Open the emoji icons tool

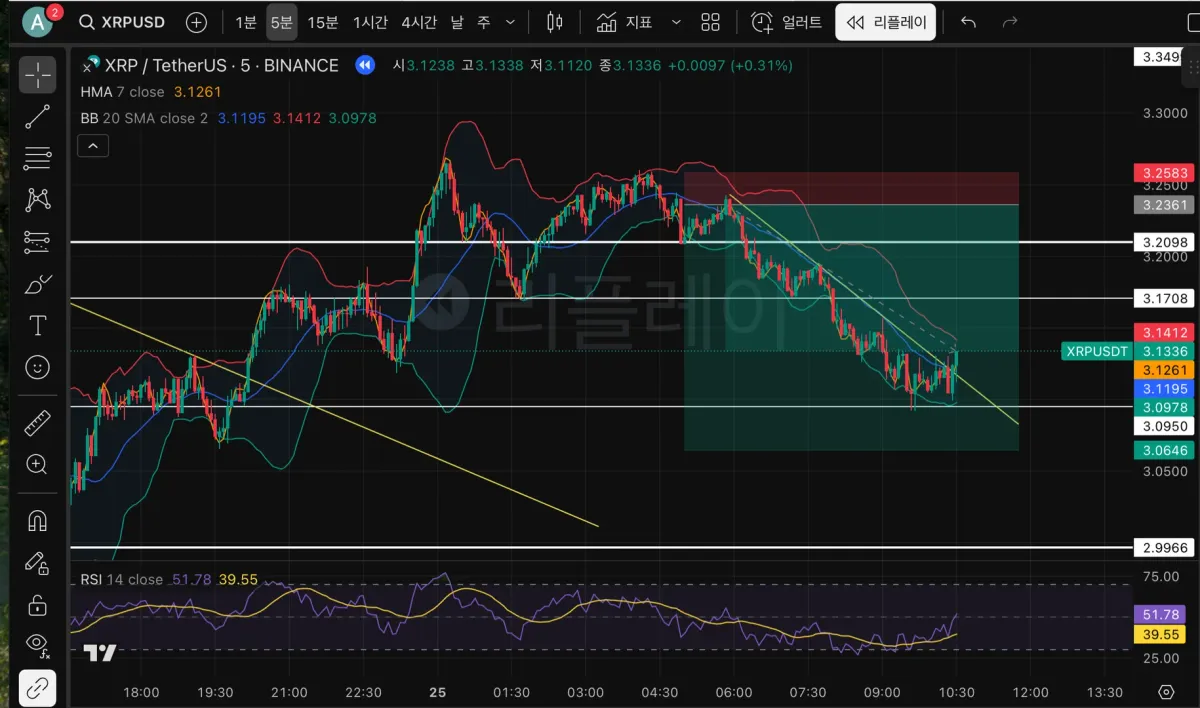pos(38,368)
